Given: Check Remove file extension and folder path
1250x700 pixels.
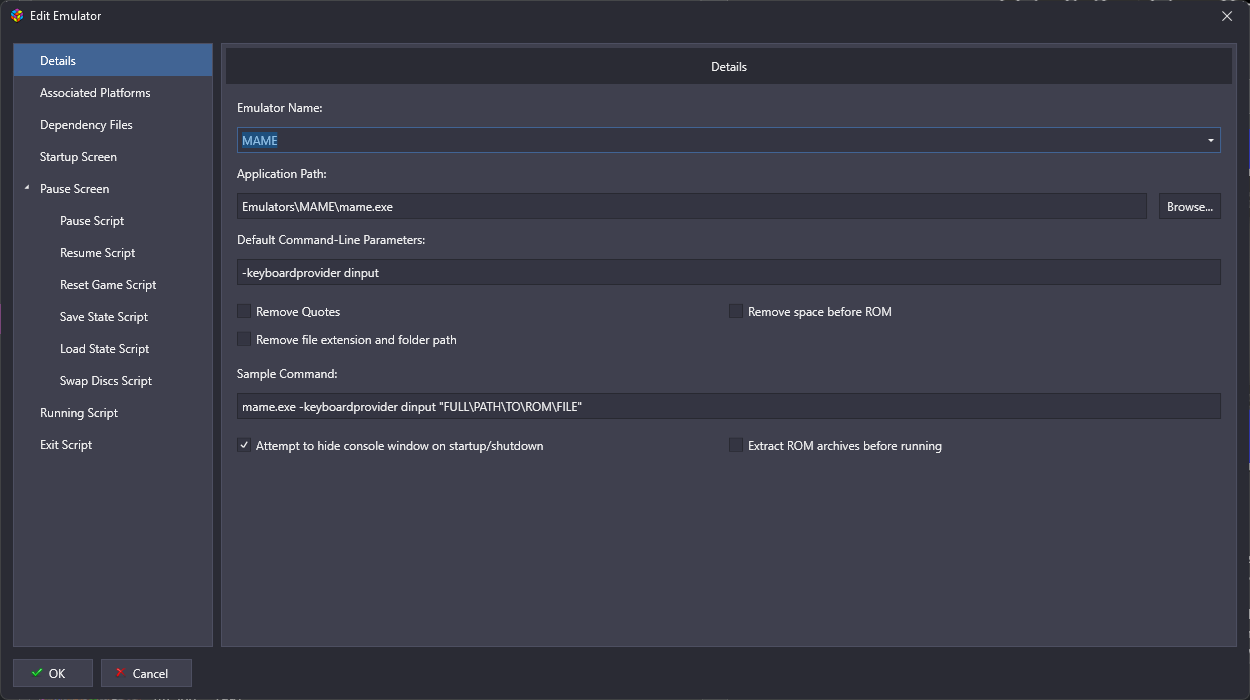Looking at the screenshot, I should (x=244, y=339).
